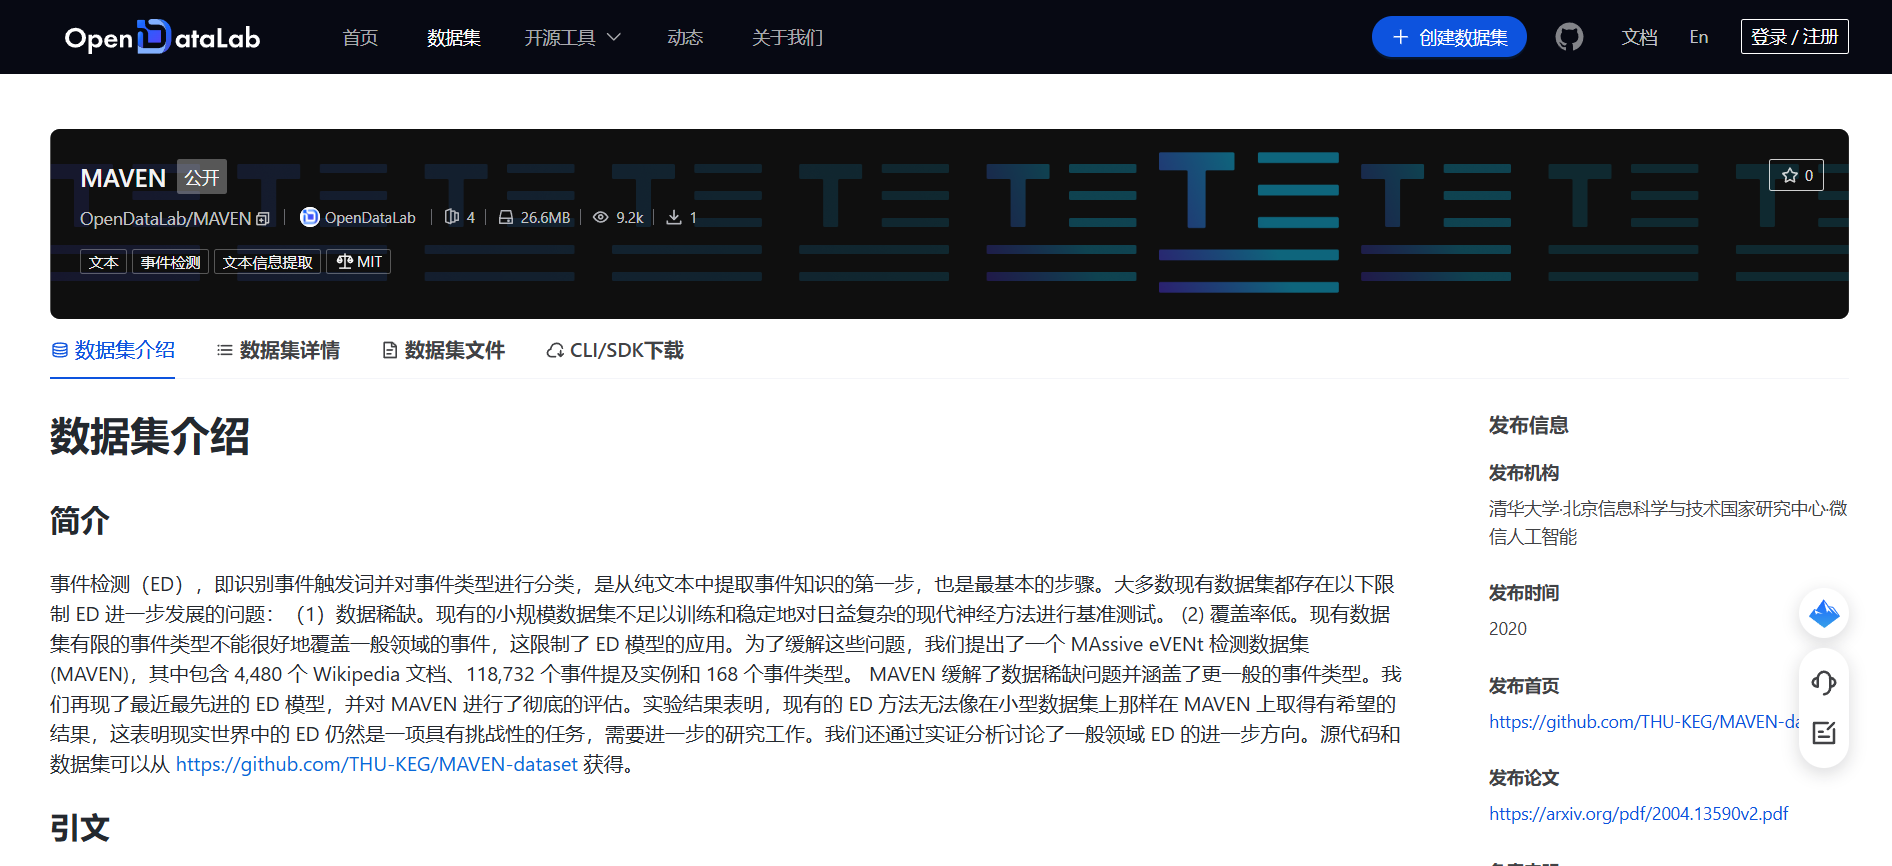This screenshot has height=866, width=1892.
Task: Click the views eye icon 9.2k
Action: click(600, 217)
